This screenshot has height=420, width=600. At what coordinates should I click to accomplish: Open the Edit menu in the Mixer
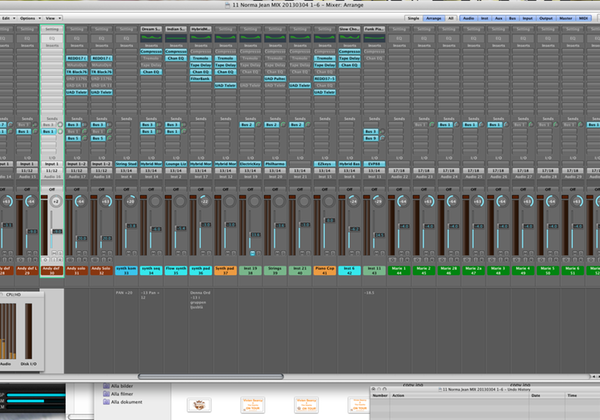coord(8,18)
